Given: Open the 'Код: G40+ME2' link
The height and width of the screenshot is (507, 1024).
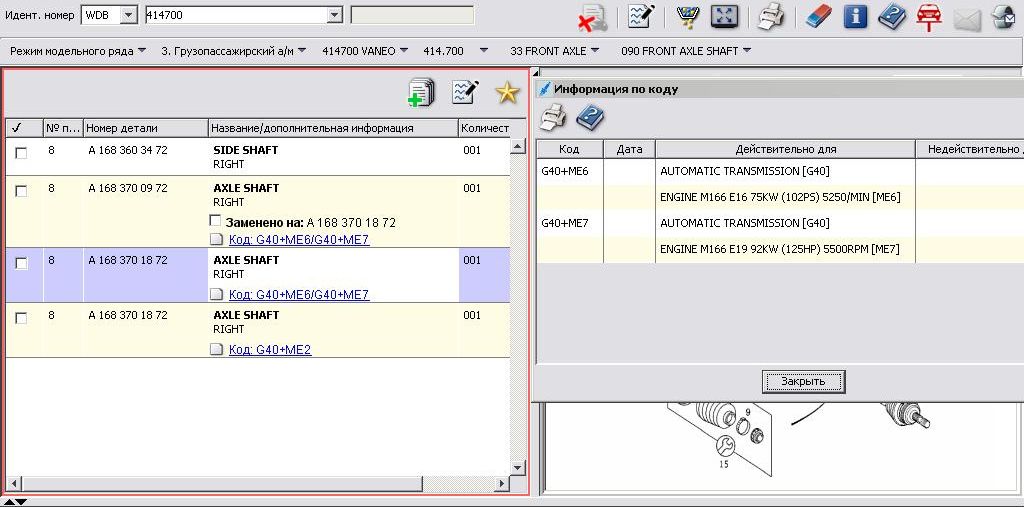Looking at the screenshot, I should tap(270, 350).
